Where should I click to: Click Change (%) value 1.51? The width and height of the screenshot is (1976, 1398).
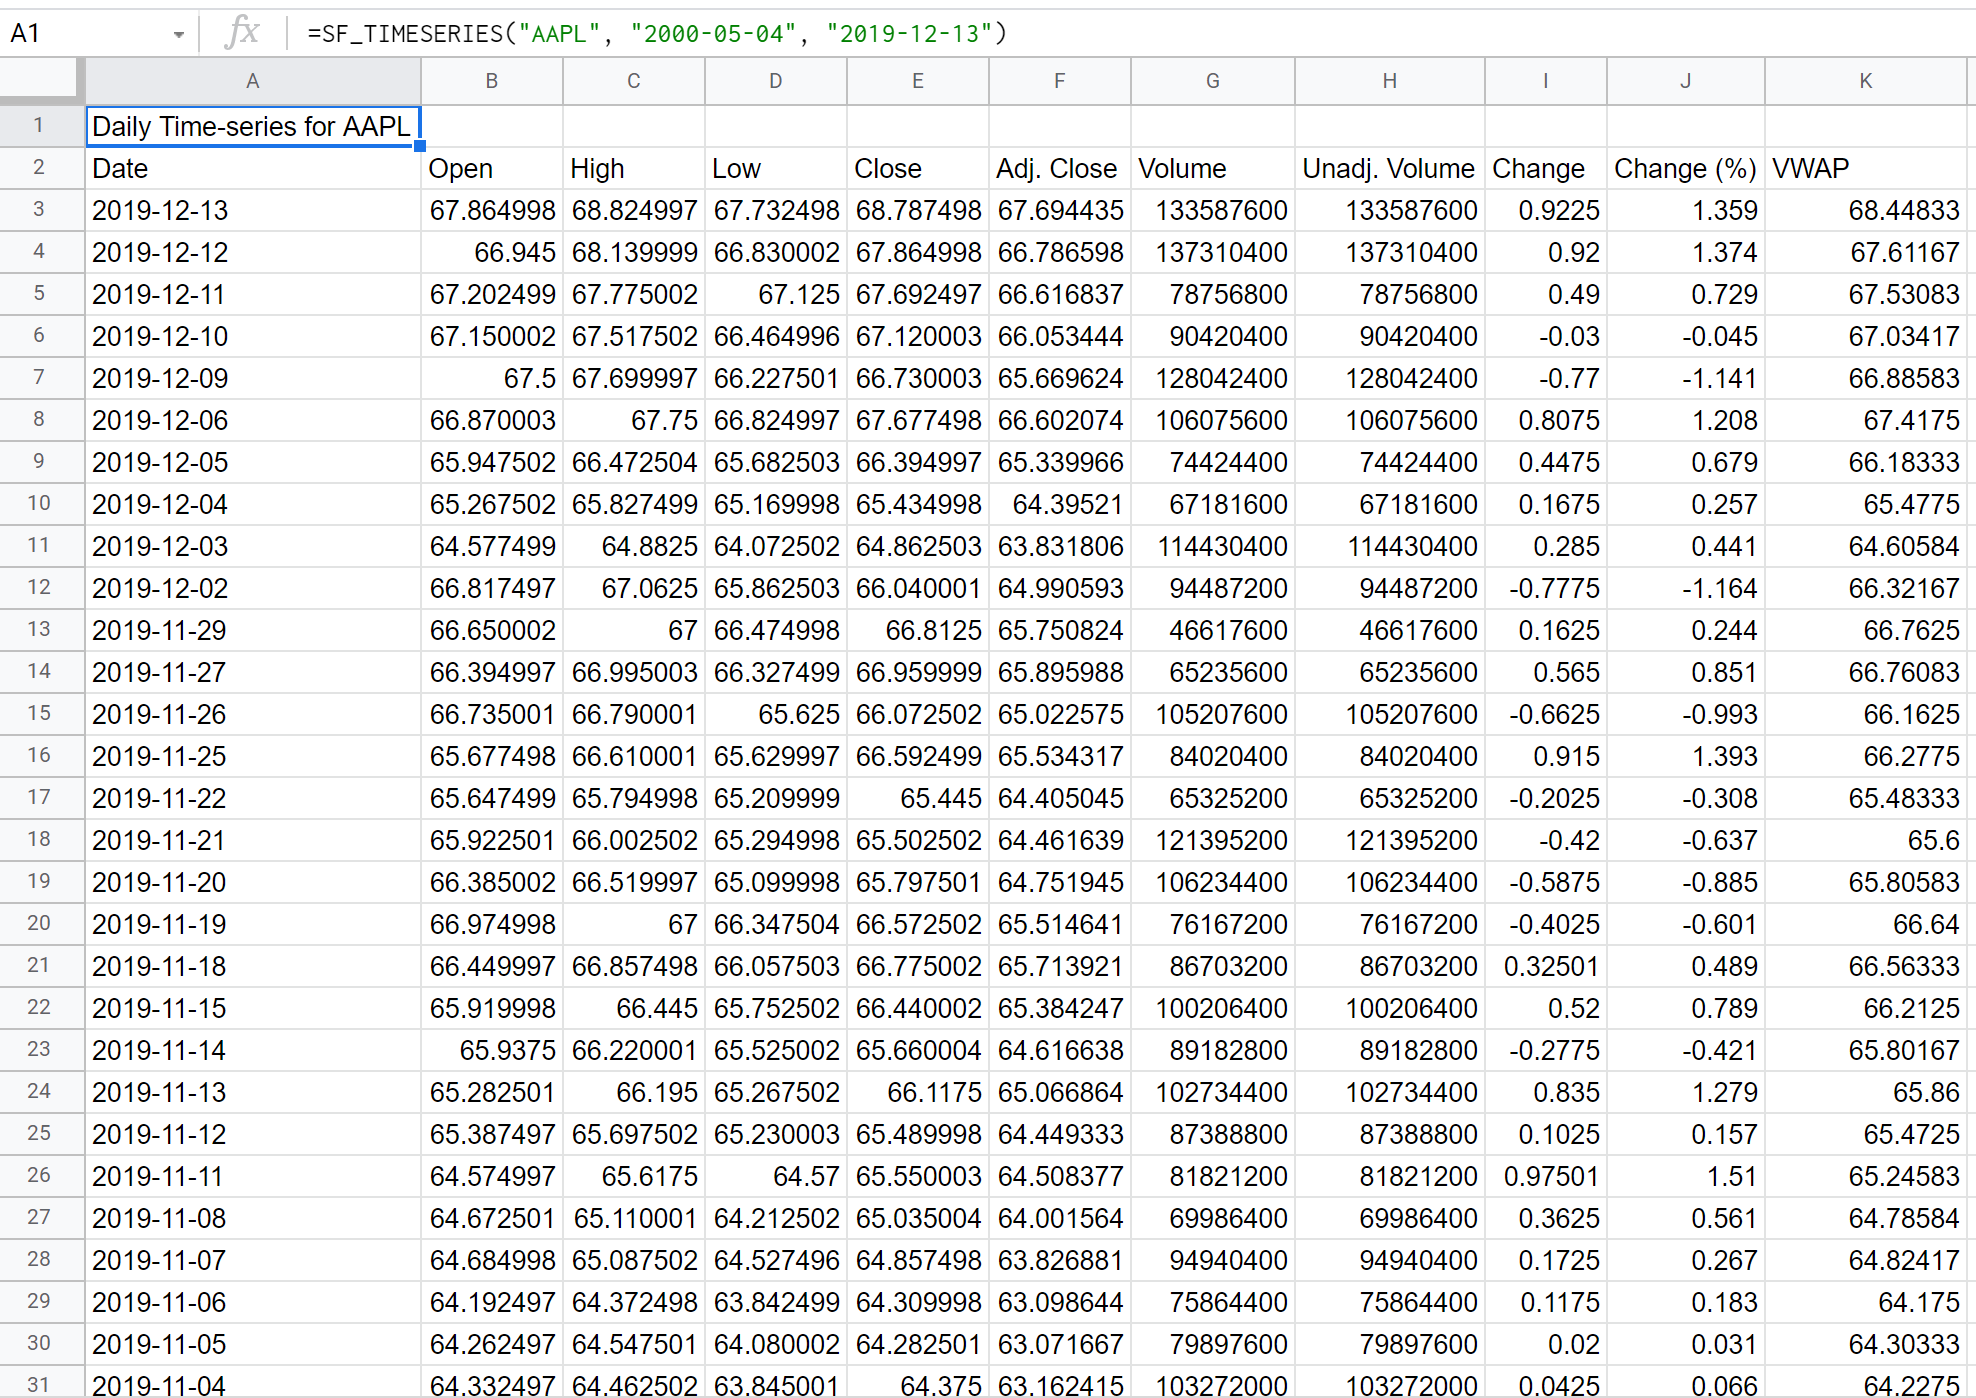tap(1686, 1177)
